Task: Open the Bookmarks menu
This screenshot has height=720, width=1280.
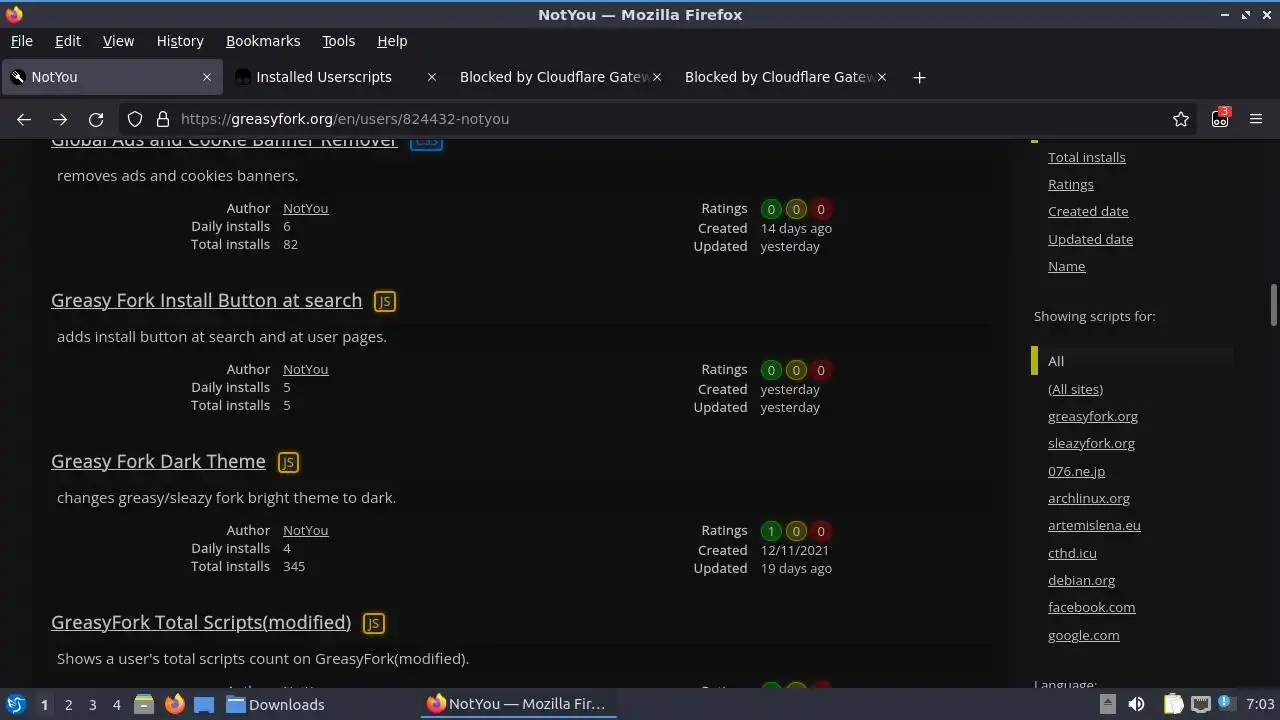Action: pyautogui.click(x=263, y=41)
